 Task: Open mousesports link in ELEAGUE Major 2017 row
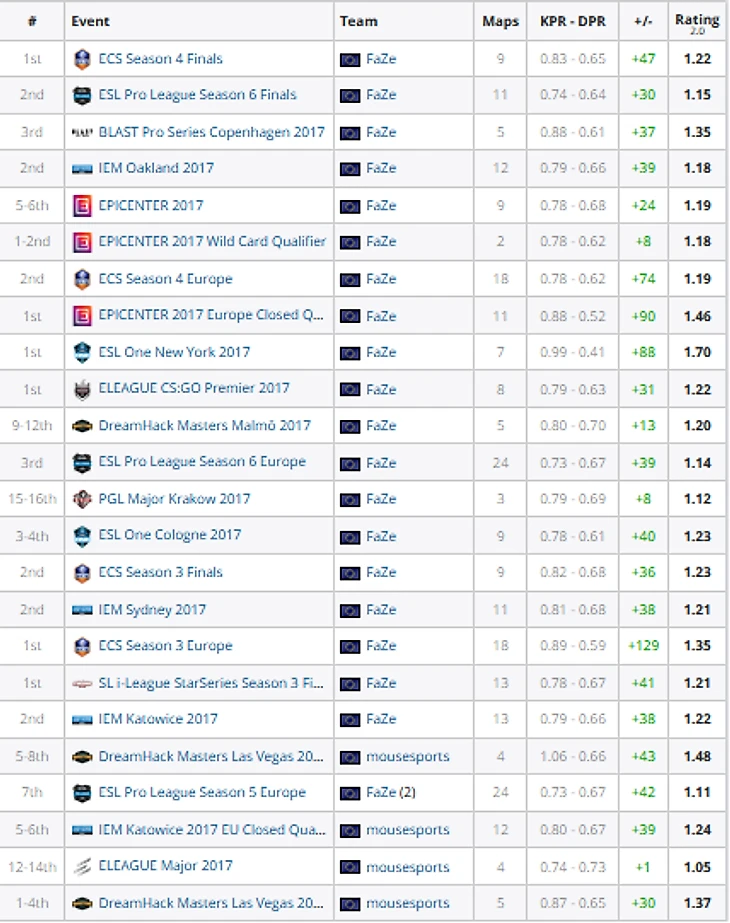click(x=407, y=868)
